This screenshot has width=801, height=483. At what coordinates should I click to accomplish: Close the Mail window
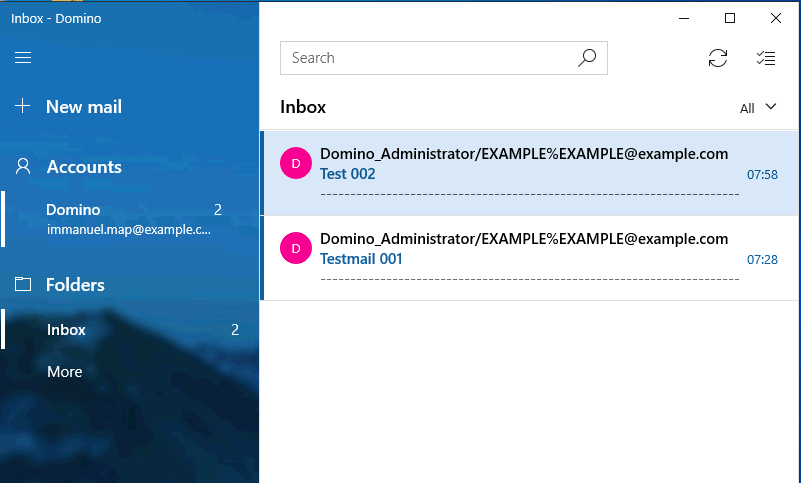775,18
